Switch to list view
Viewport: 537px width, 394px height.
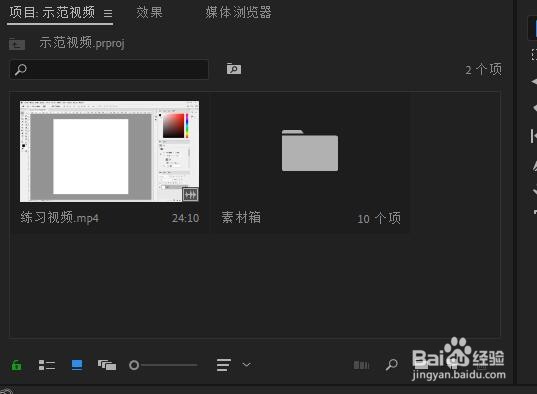[47, 365]
